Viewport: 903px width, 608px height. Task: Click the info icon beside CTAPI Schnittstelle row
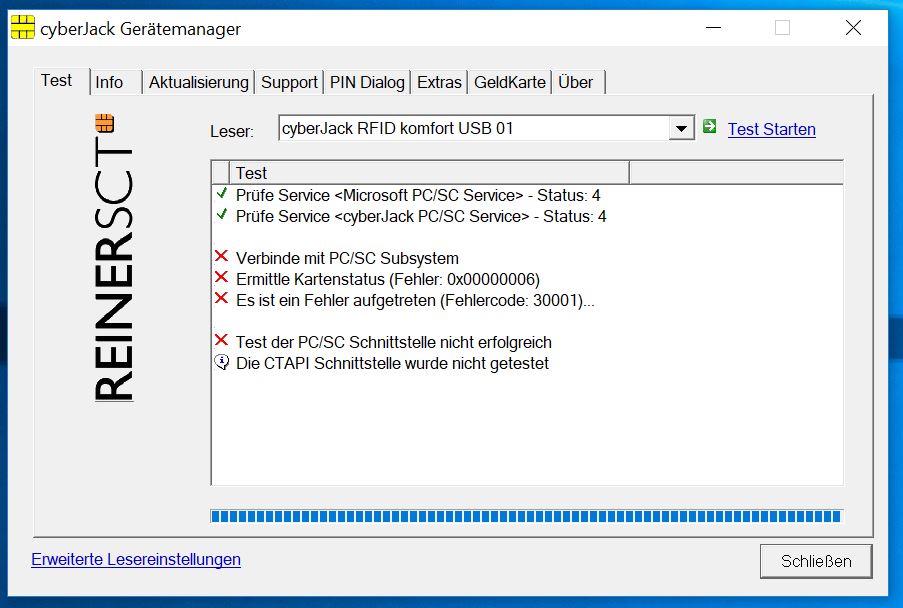[x=222, y=362]
